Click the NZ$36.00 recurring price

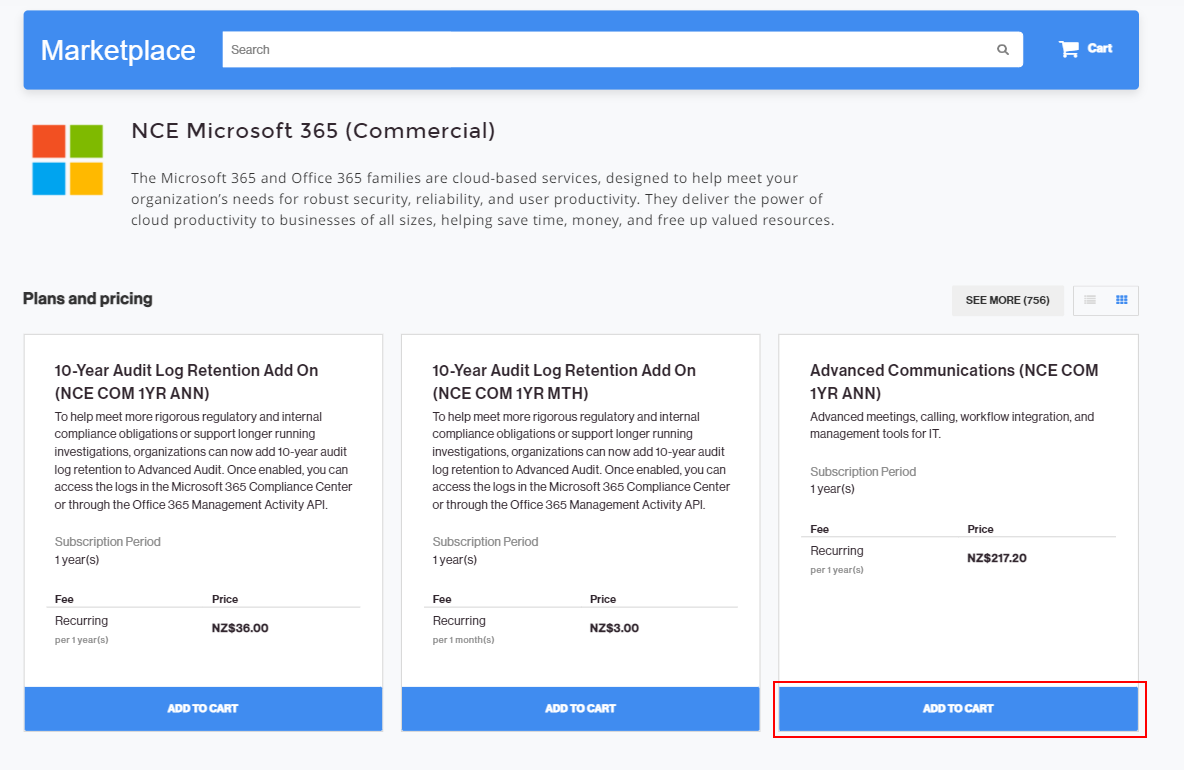click(x=240, y=628)
